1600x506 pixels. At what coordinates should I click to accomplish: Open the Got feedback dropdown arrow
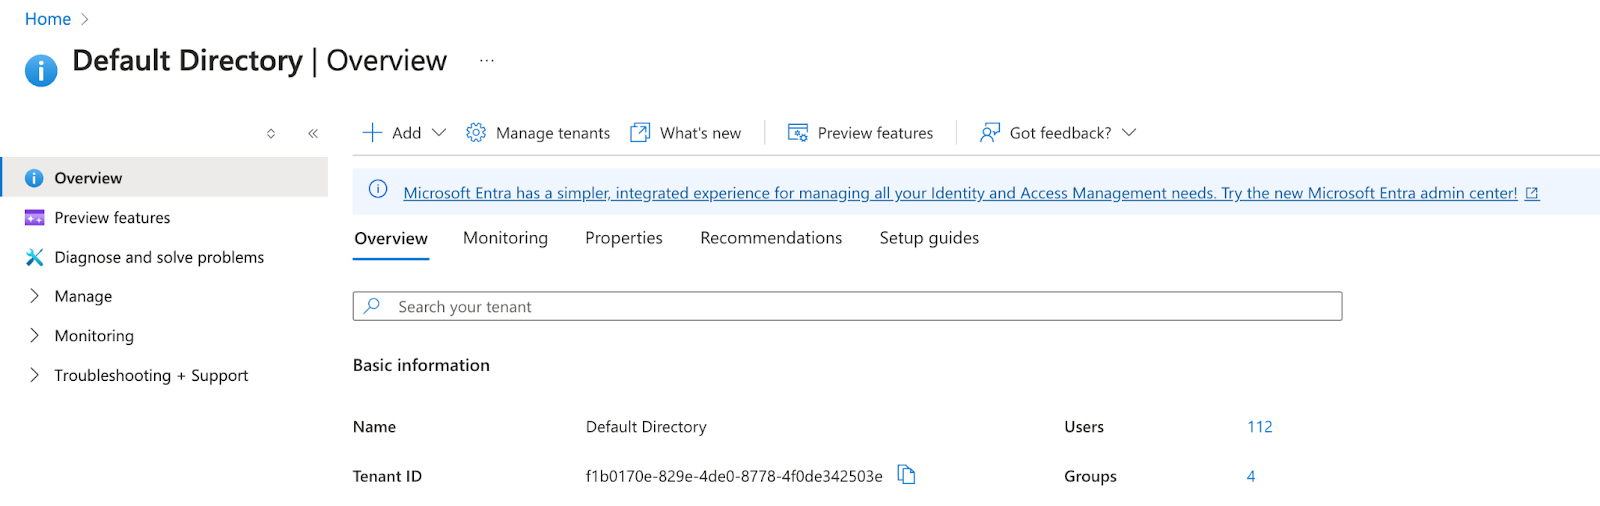[x=1129, y=133]
